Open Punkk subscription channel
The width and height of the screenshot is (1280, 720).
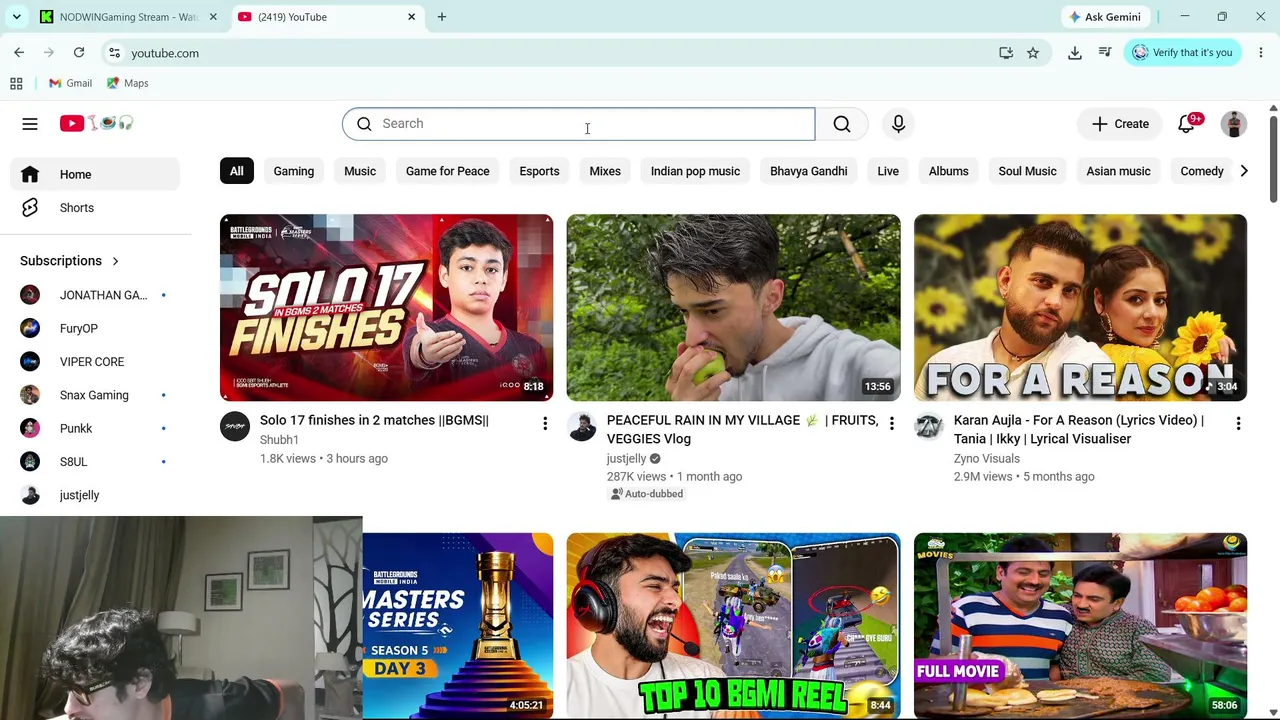(96, 428)
